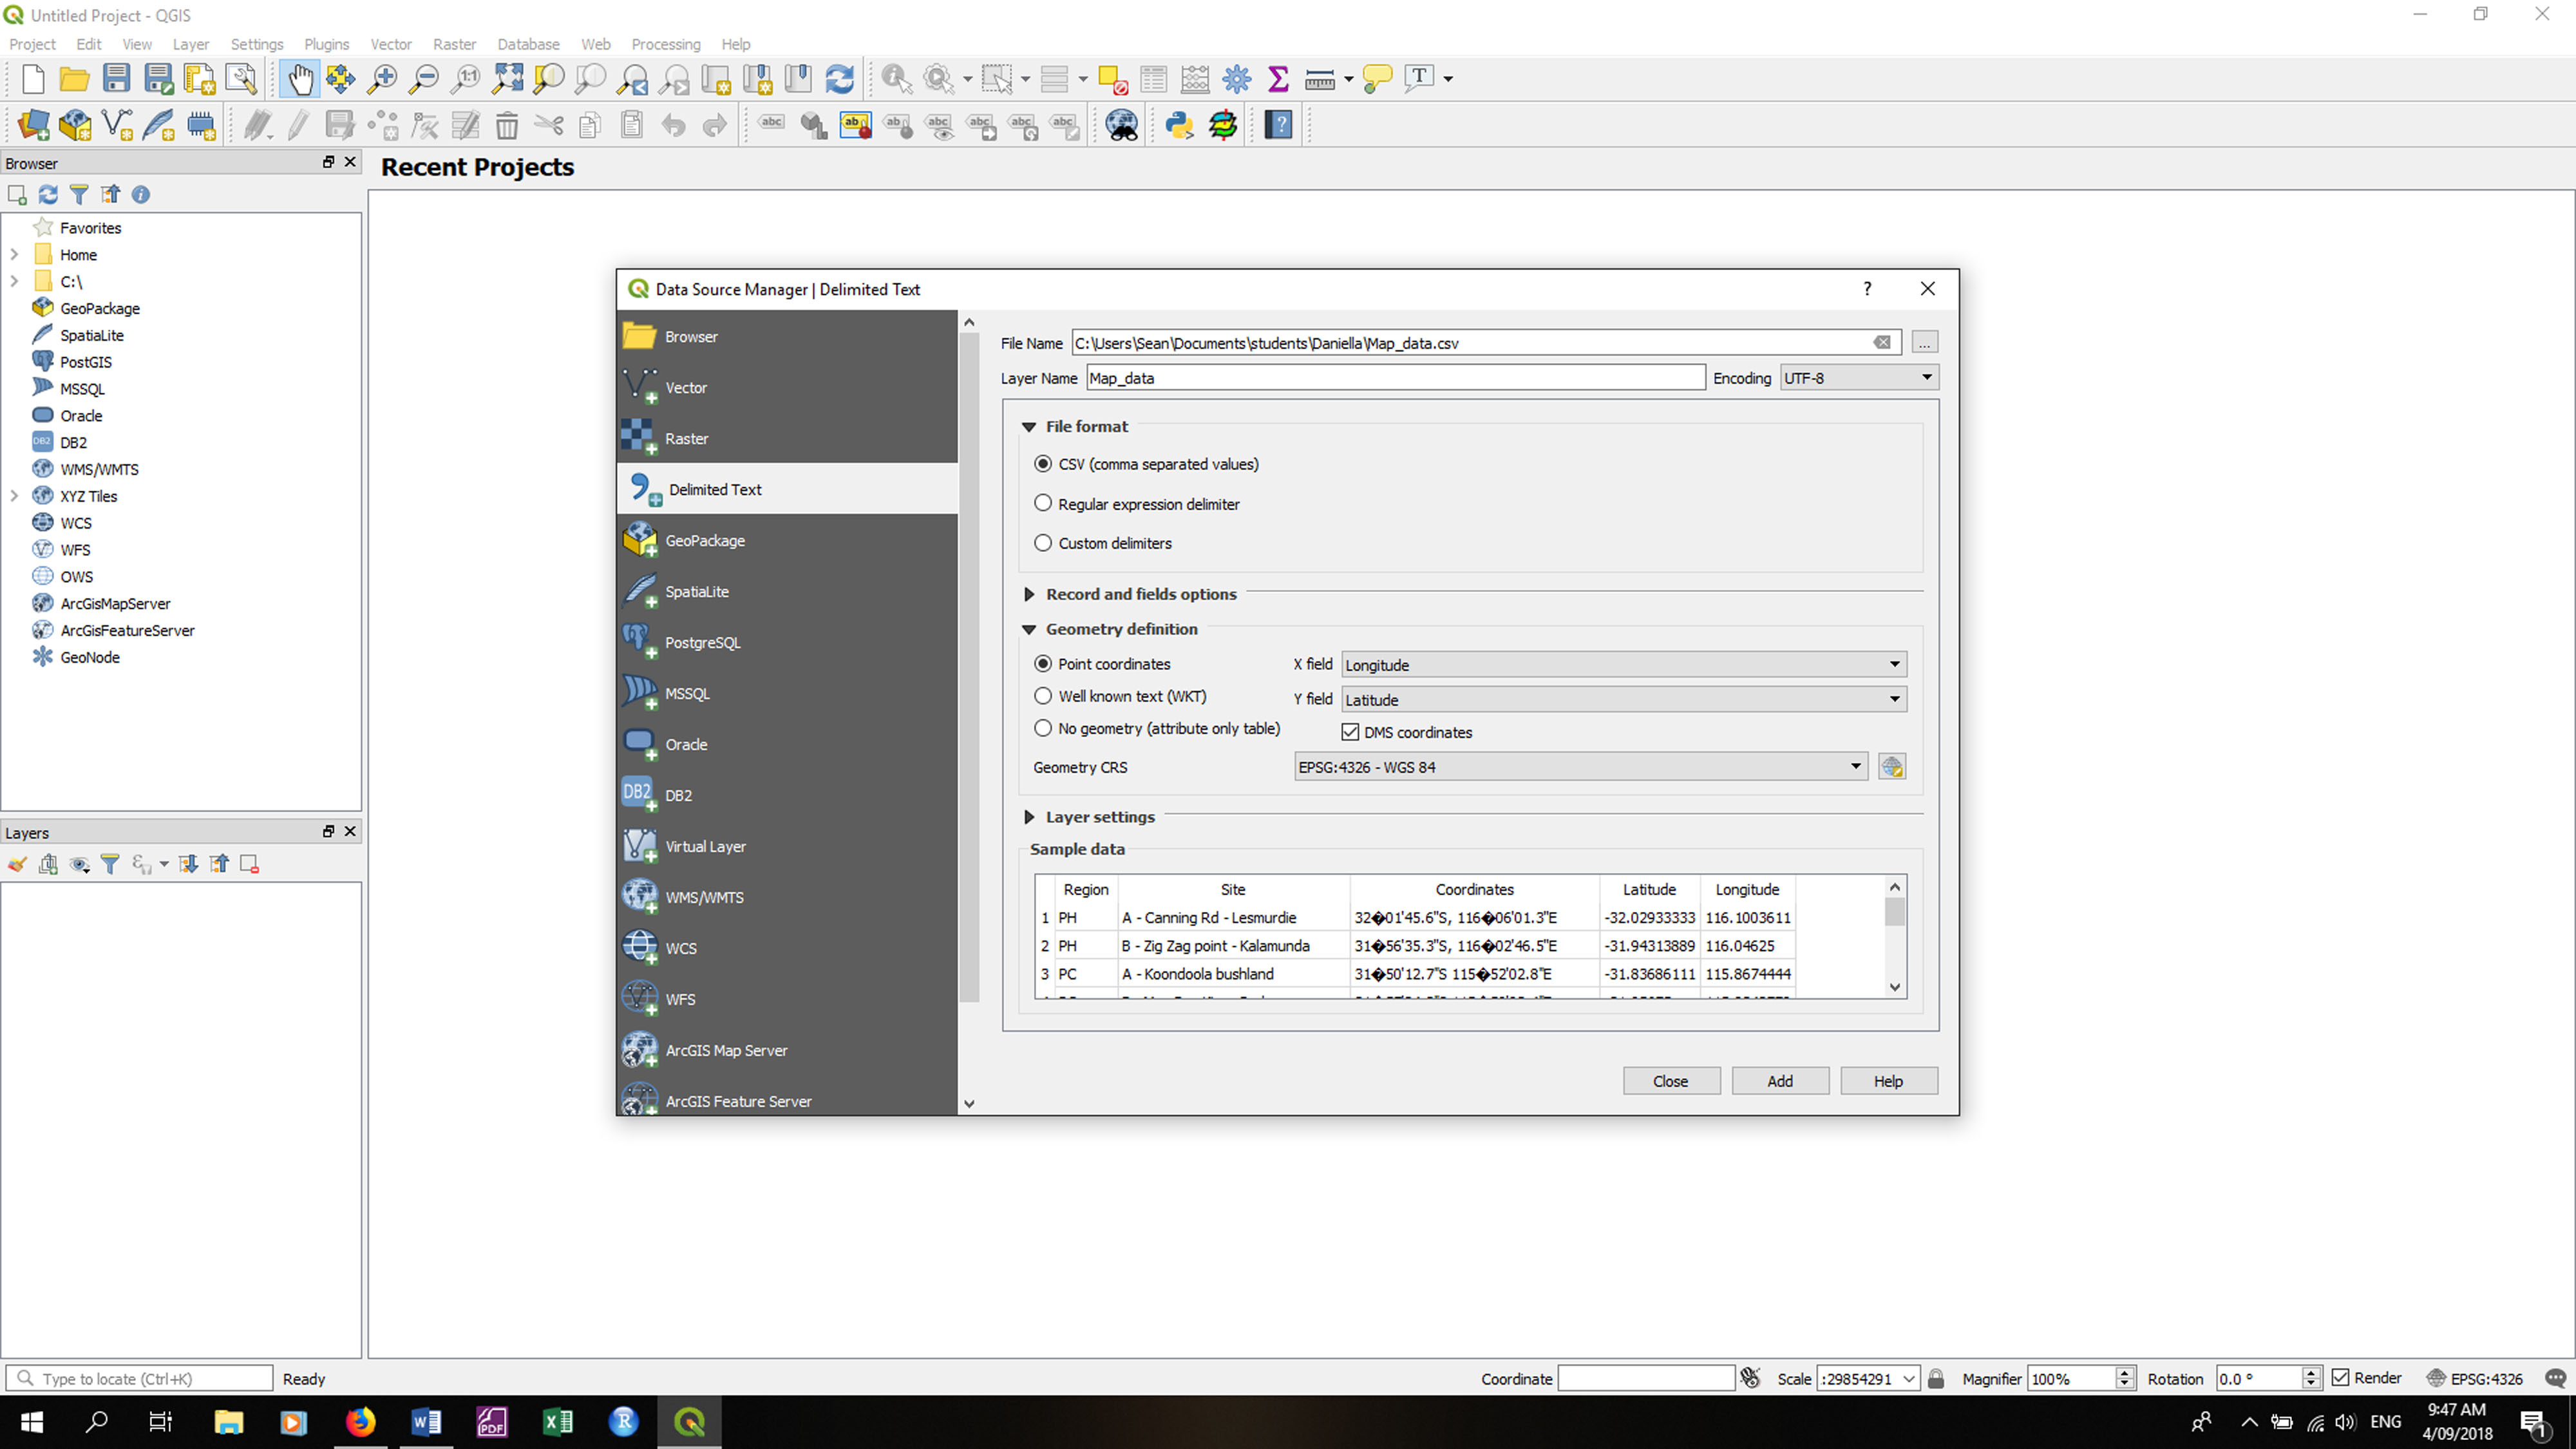Screen dimensions: 2576x1449
Task: Switch to the GeoPackage source tab
Action: 788,540
